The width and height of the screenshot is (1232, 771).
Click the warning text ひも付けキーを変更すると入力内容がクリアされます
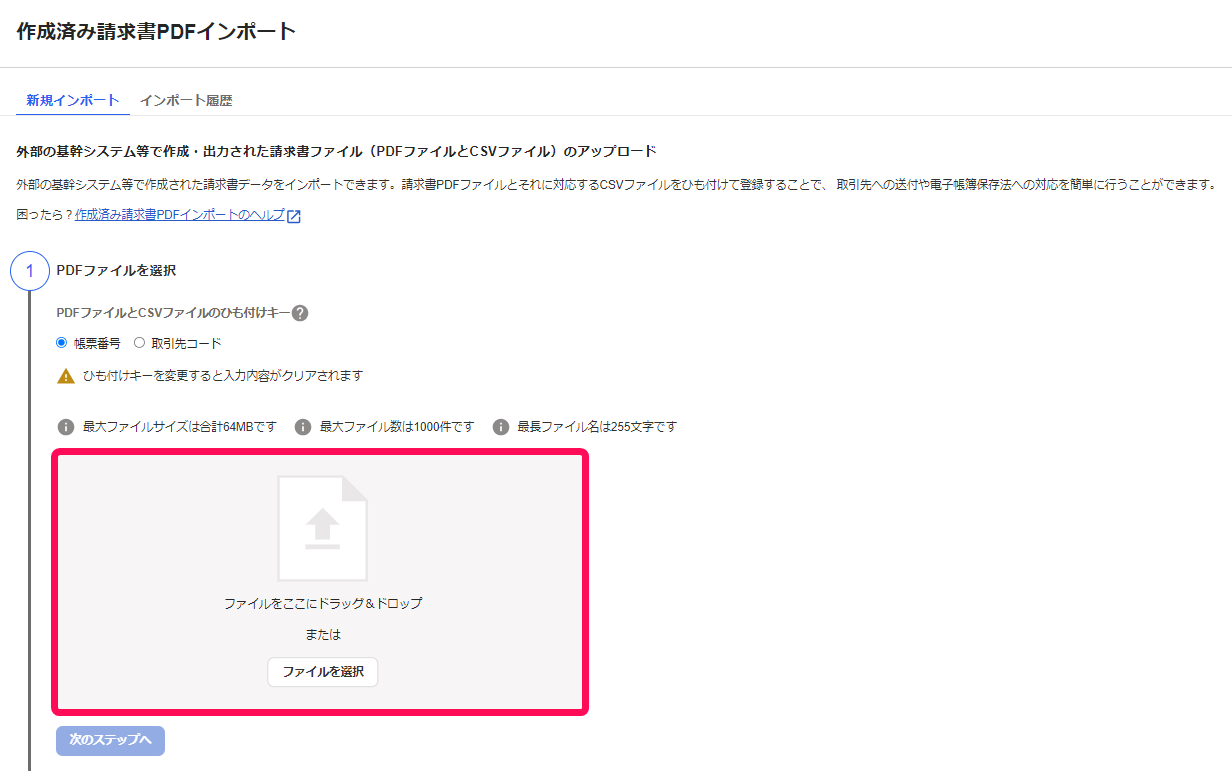point(223,376)
